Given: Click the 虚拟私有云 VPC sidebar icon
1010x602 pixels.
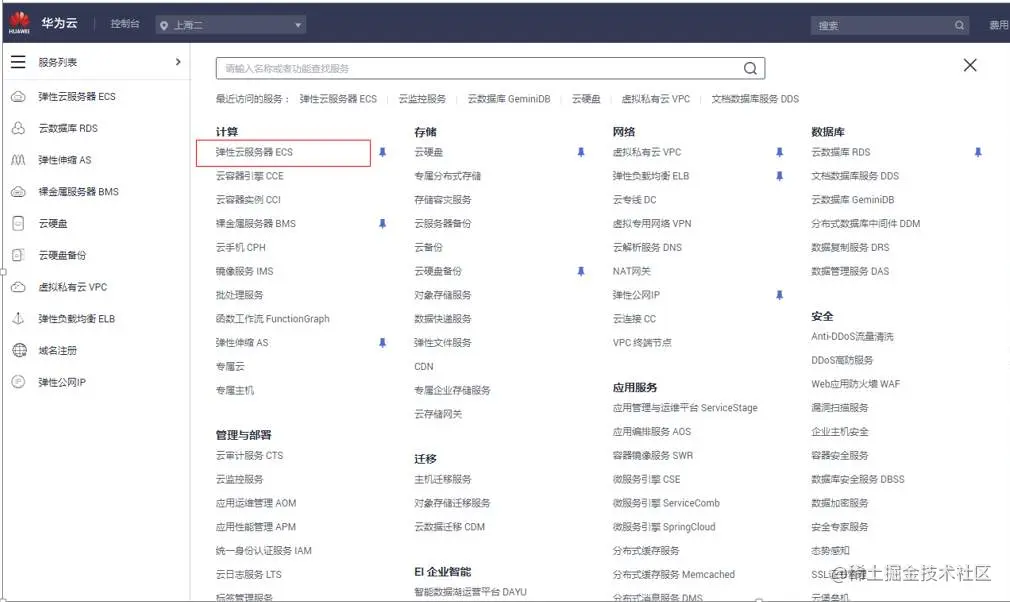Looking at the screenshot, I should 19,287.
